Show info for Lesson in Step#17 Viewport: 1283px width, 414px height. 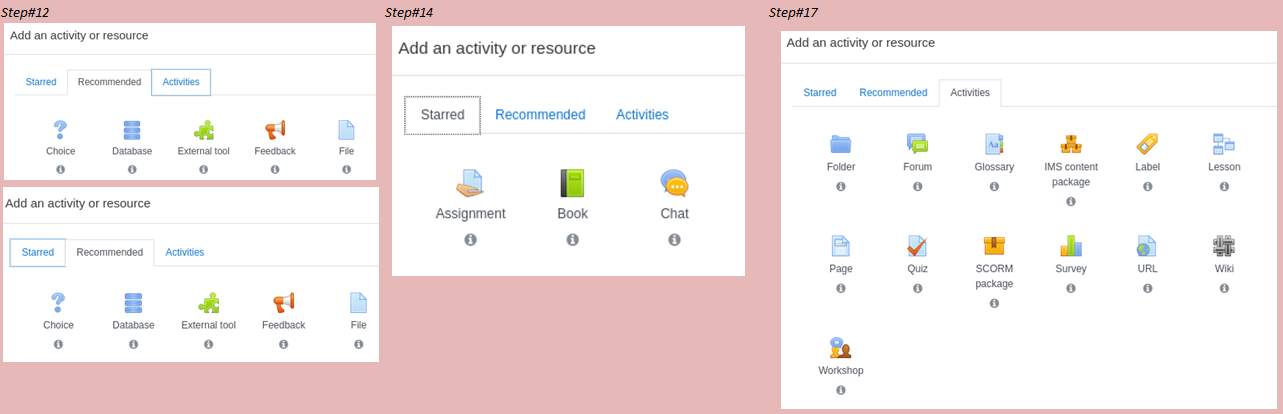1224,187
